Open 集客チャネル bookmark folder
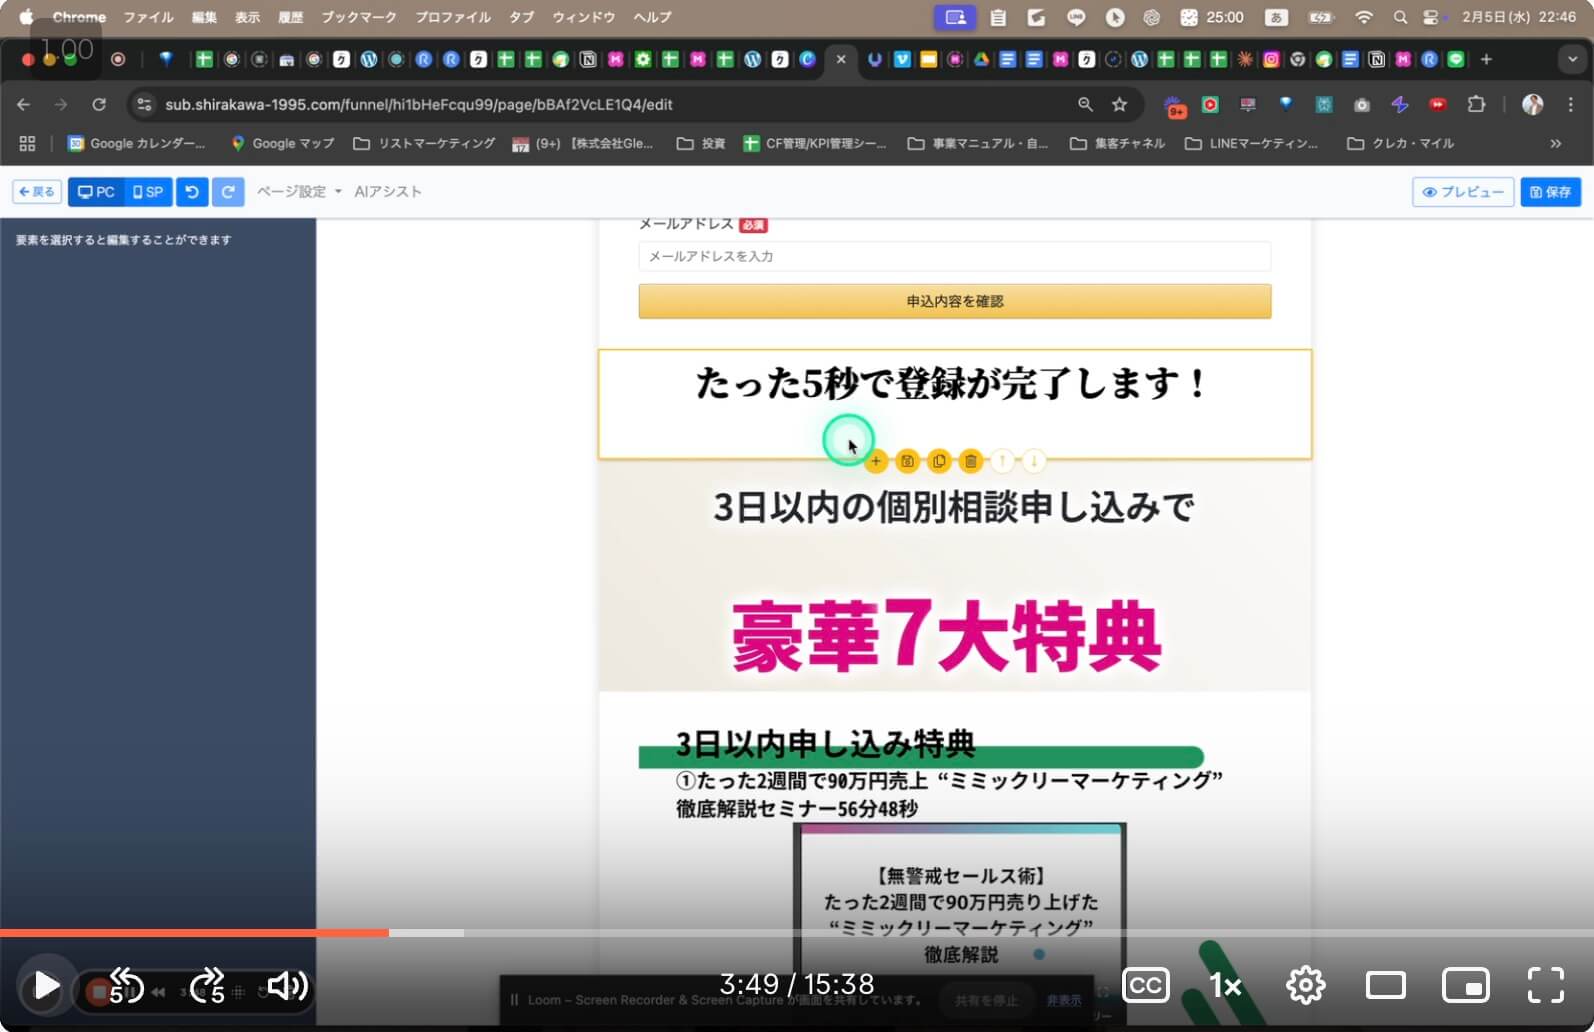This screenshot has width=1594, height=1032. click(1117, 144)
